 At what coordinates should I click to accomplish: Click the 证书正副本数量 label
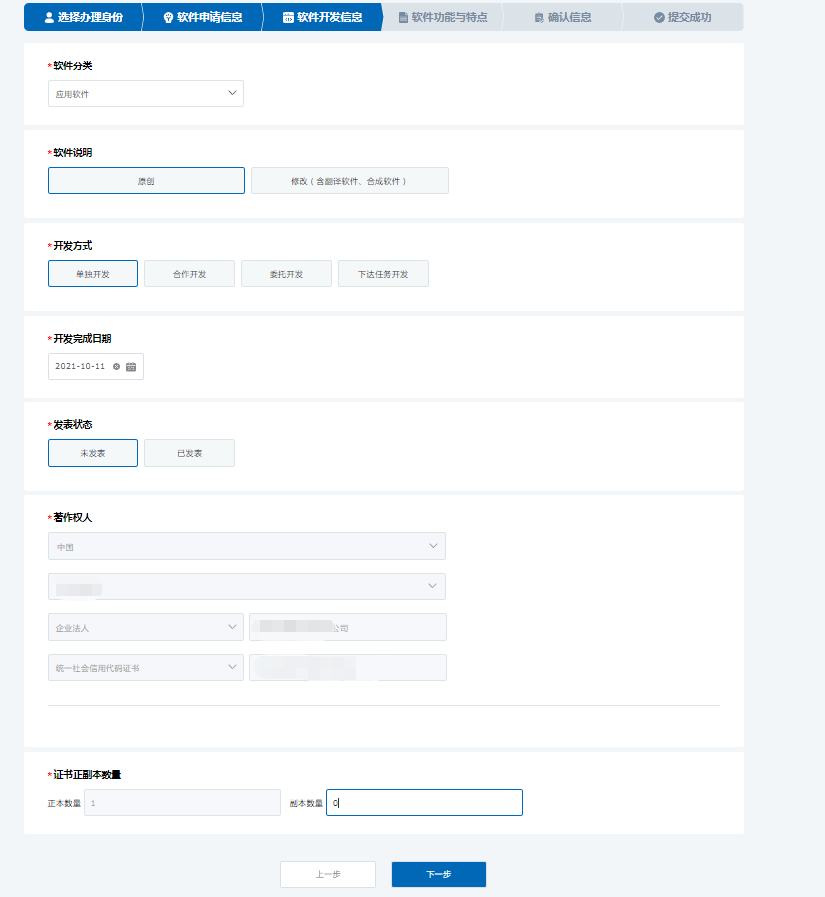tap(87, 775)
